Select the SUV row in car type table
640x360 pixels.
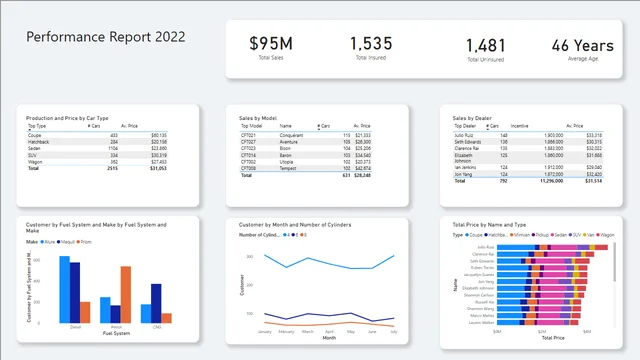[97, 155]
